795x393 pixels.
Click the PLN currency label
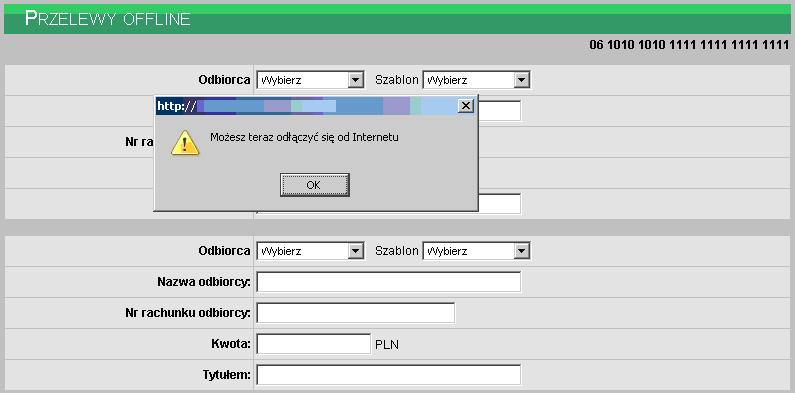(x=387, y=345)
